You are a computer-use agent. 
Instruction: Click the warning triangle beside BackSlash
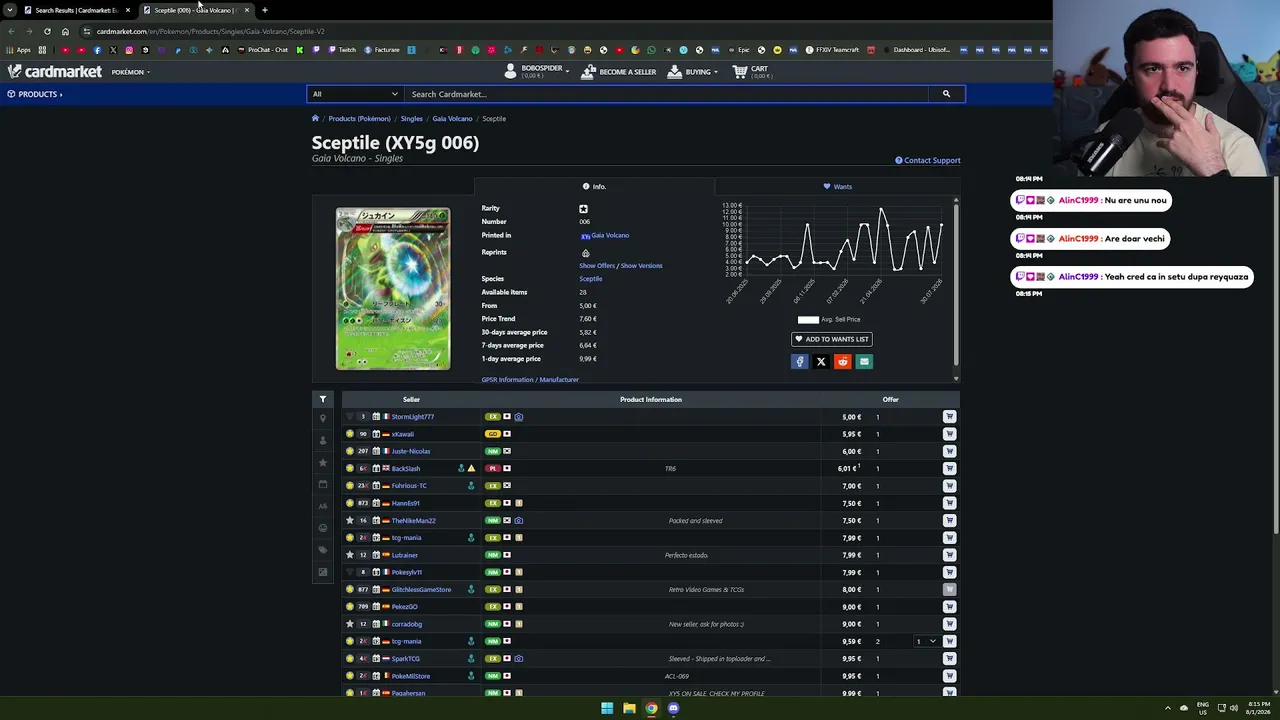(x=471, y=468)
